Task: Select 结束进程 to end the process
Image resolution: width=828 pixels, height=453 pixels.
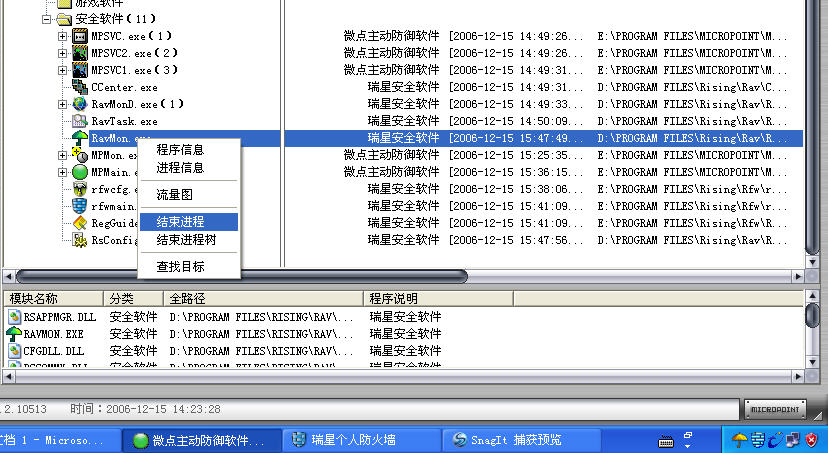Action: click(x=189, y=222)
